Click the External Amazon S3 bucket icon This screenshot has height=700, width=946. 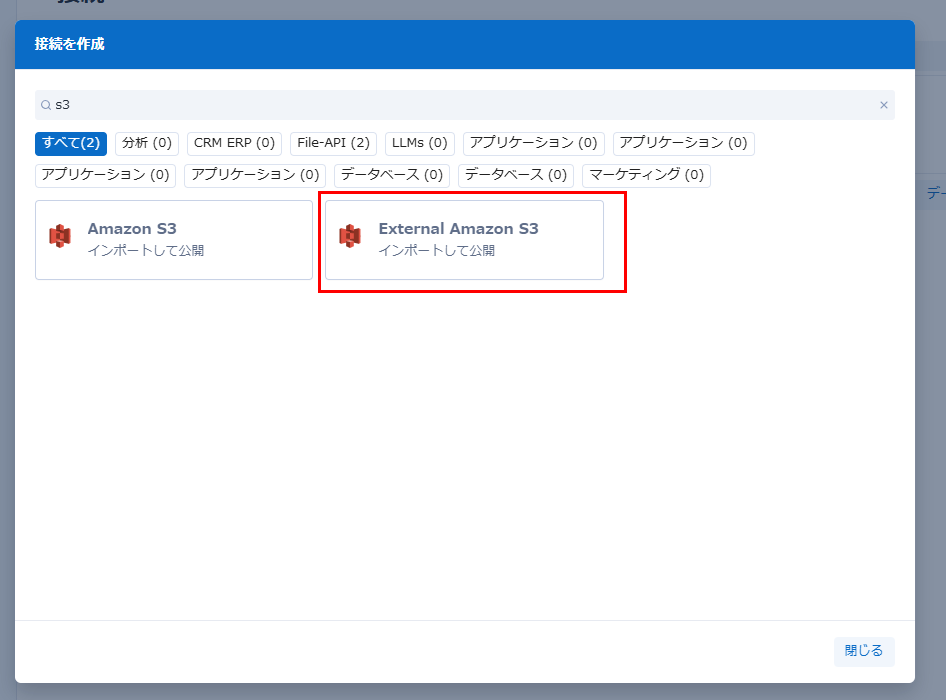(350, 237)
